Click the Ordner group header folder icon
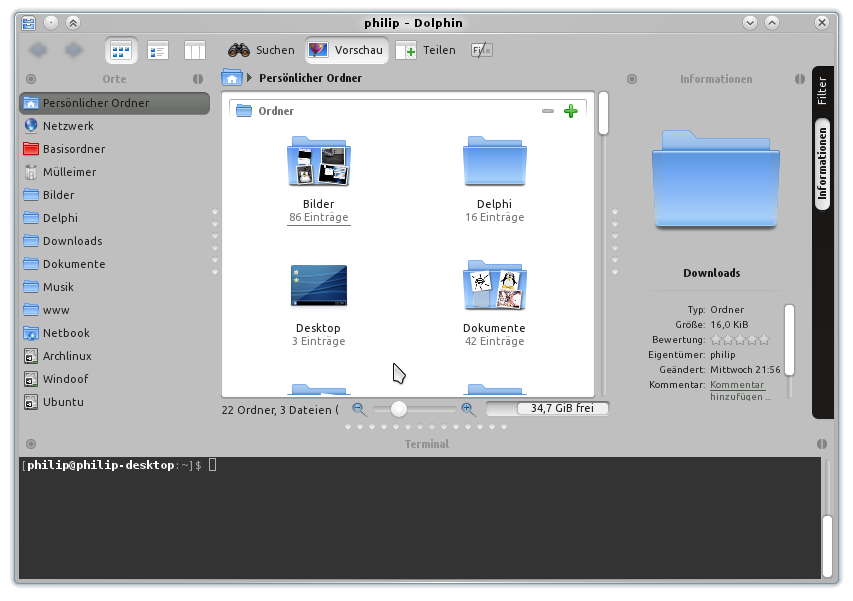Screen dimensions: 853x601 (244, 110)
